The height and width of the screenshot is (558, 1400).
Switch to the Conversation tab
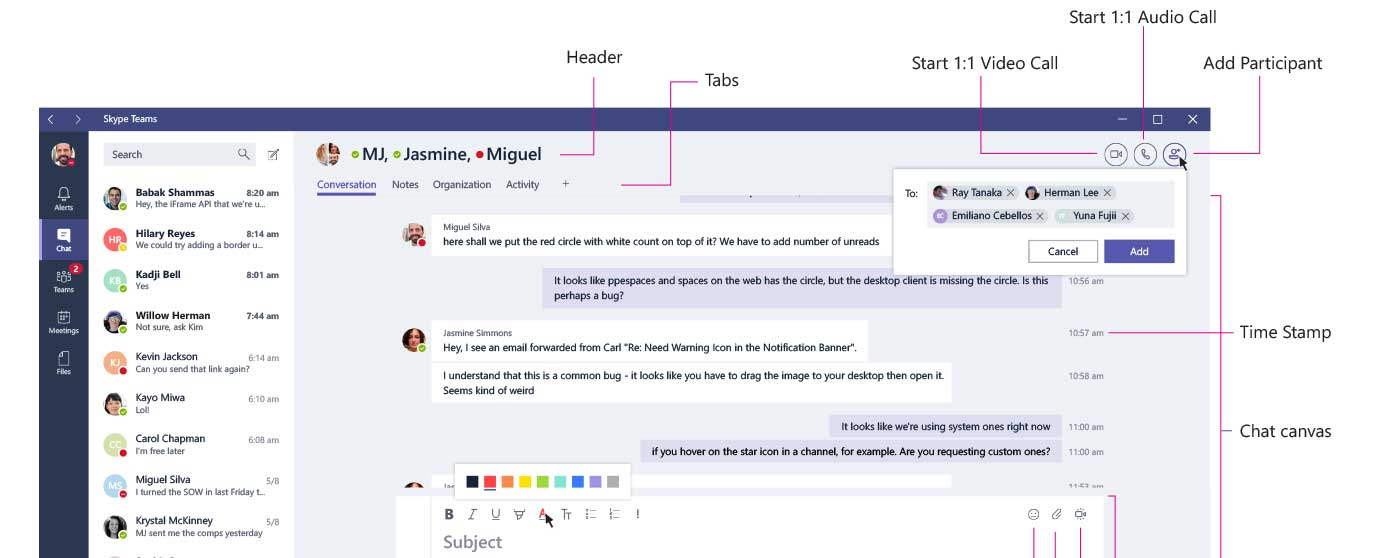346,185
